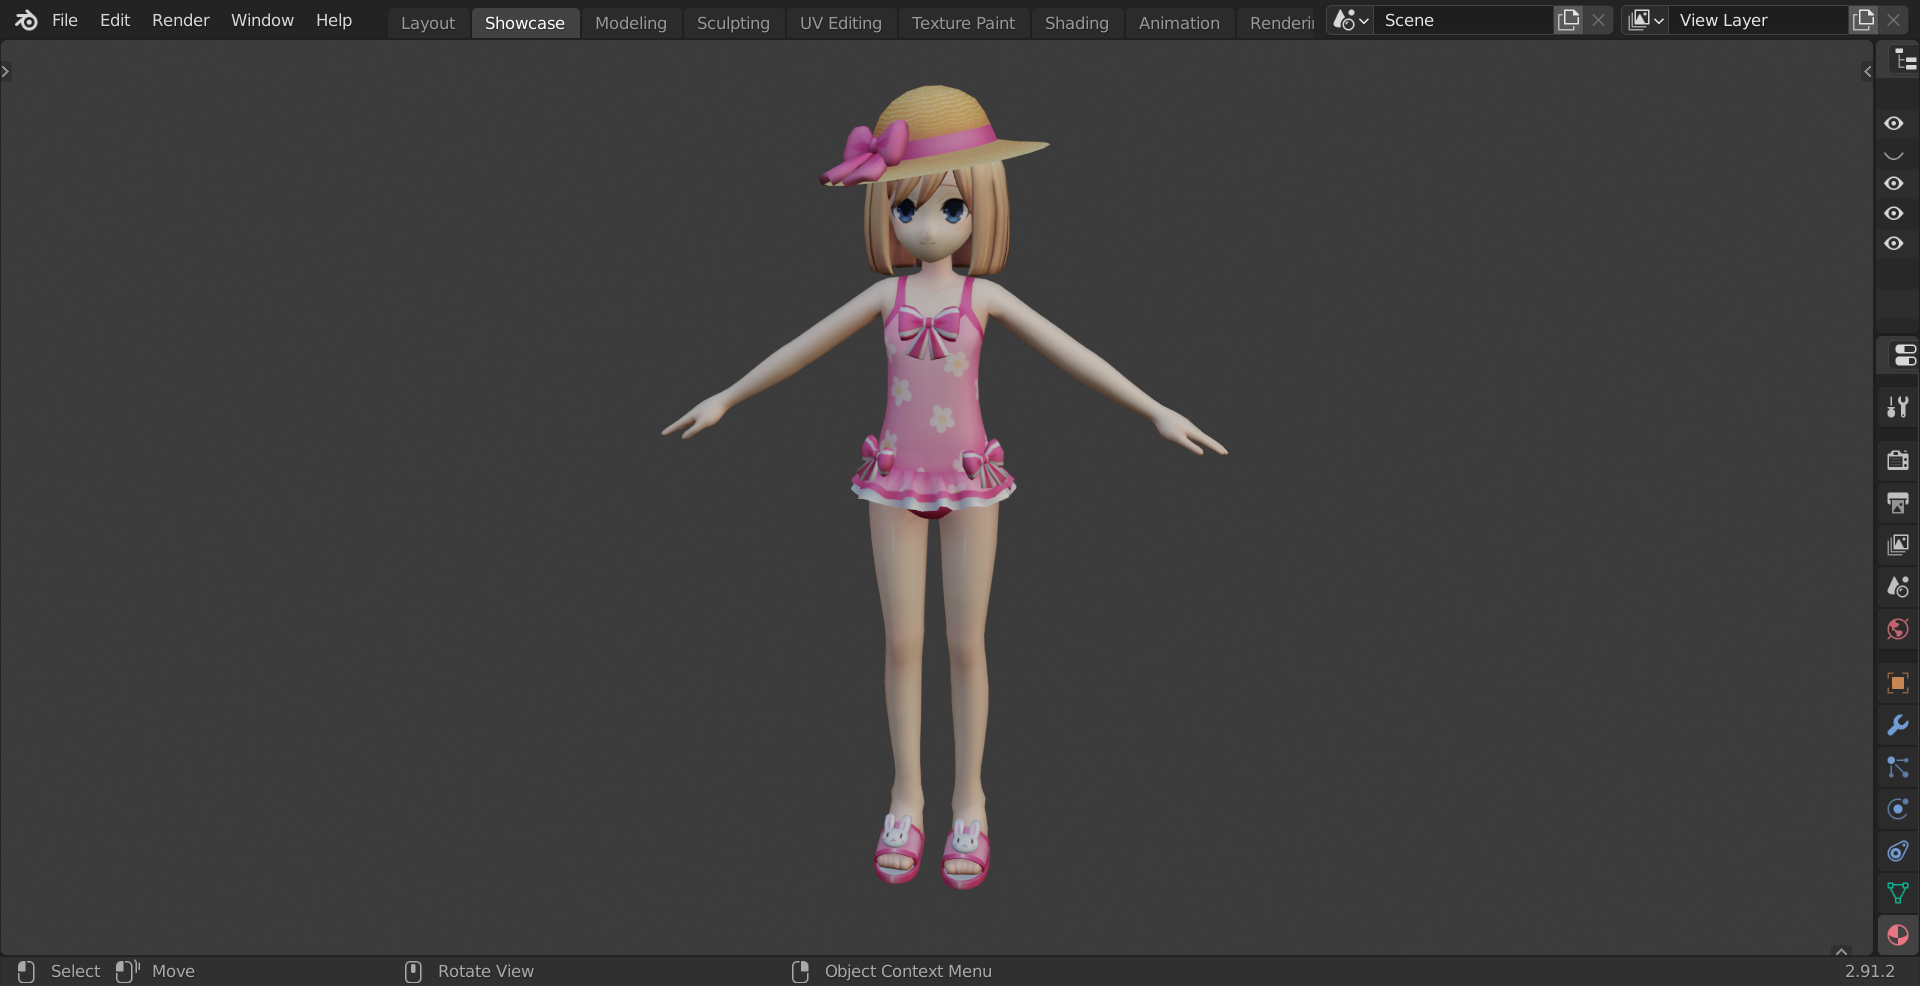Click the new scene button
The image size is (1920, 986).
[1568, 20]
